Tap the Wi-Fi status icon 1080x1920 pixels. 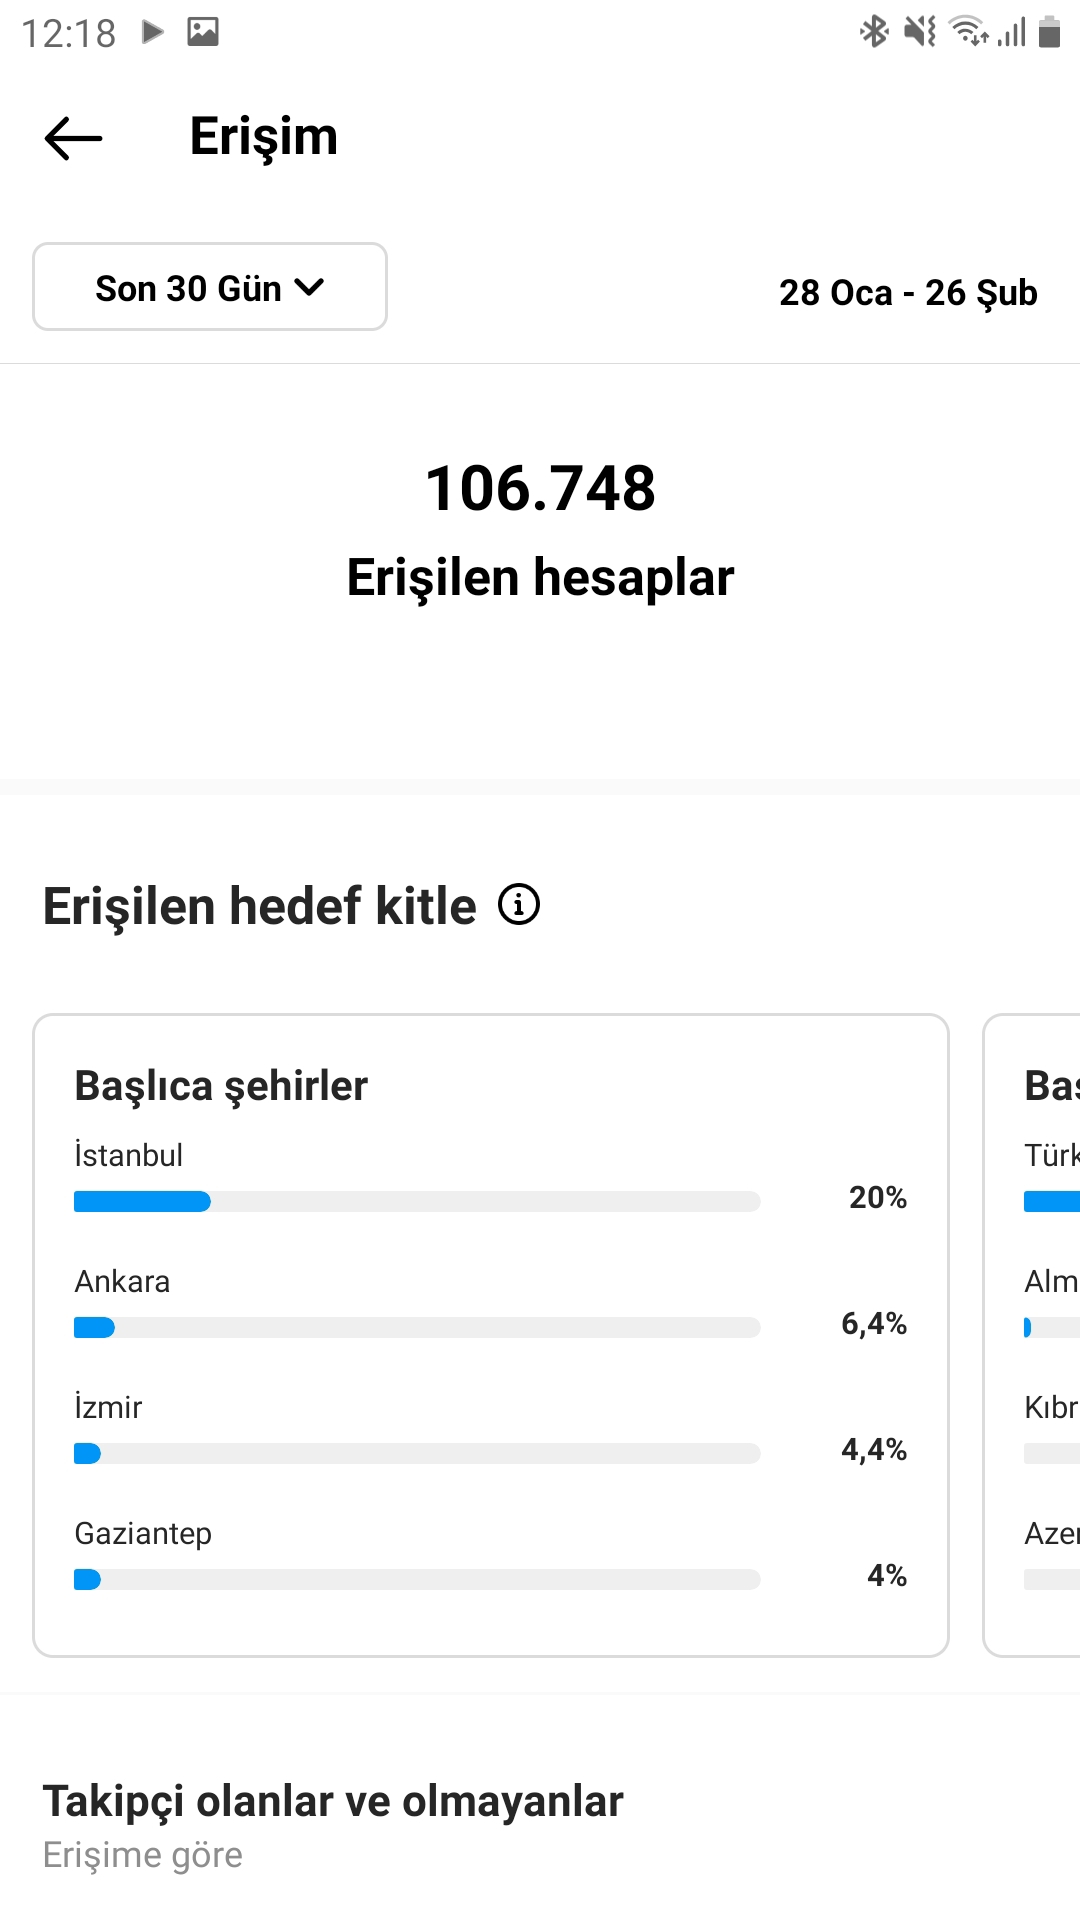point(968,31)
